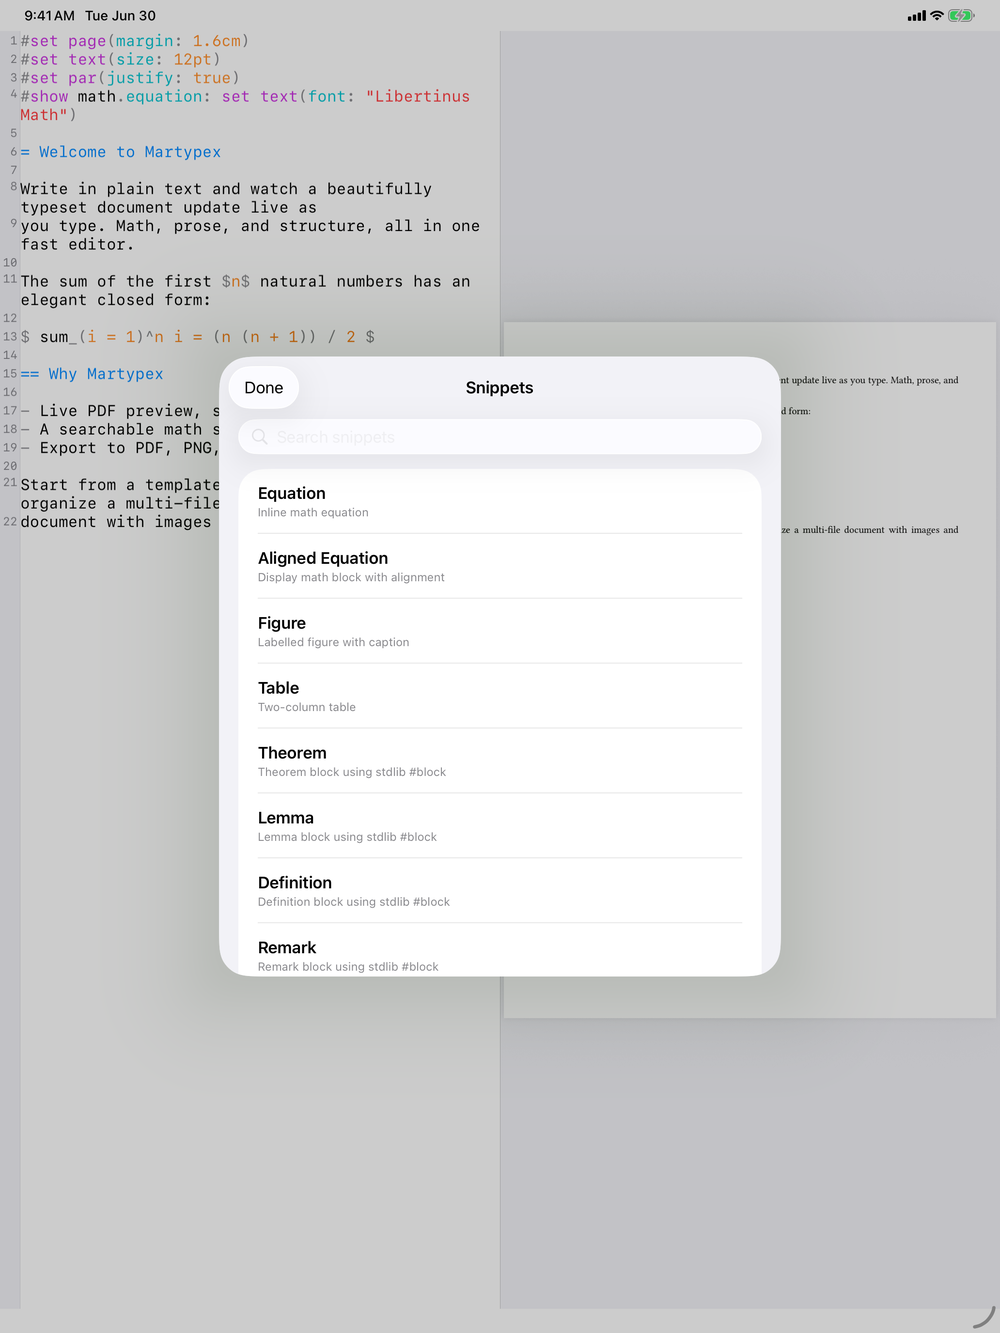Screen dimensions: 1000x1333
Task: Click the '- Live PDF preview' list line
Action: [x=120, y=411]
